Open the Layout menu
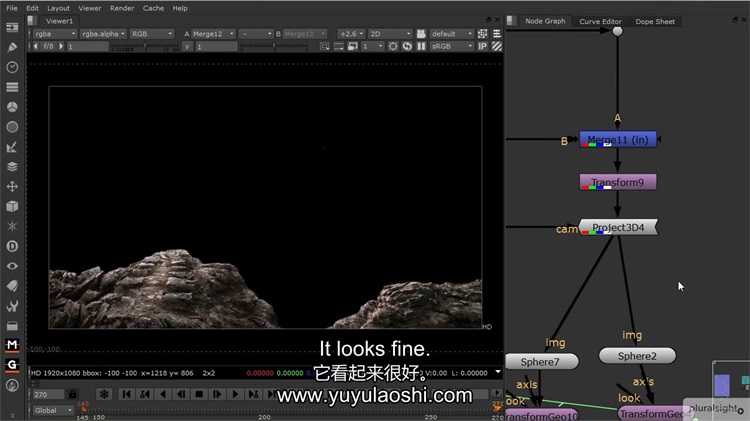The image size is (750, 421). click(58, 8)
